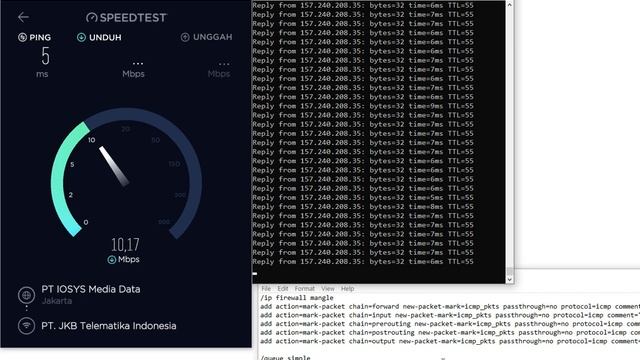Click the time=9ms ping reply line
This screenshot has height=360, width=640.
pos(363,106)
